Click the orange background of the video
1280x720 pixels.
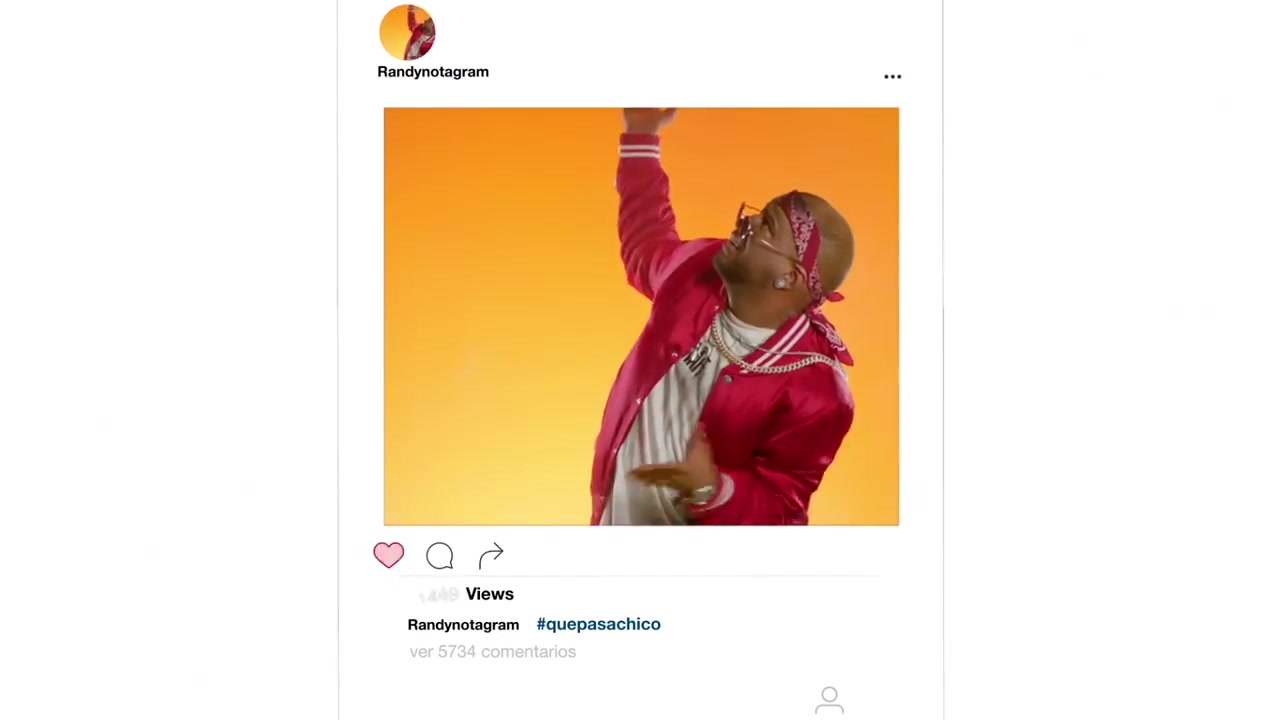point(480,300)
